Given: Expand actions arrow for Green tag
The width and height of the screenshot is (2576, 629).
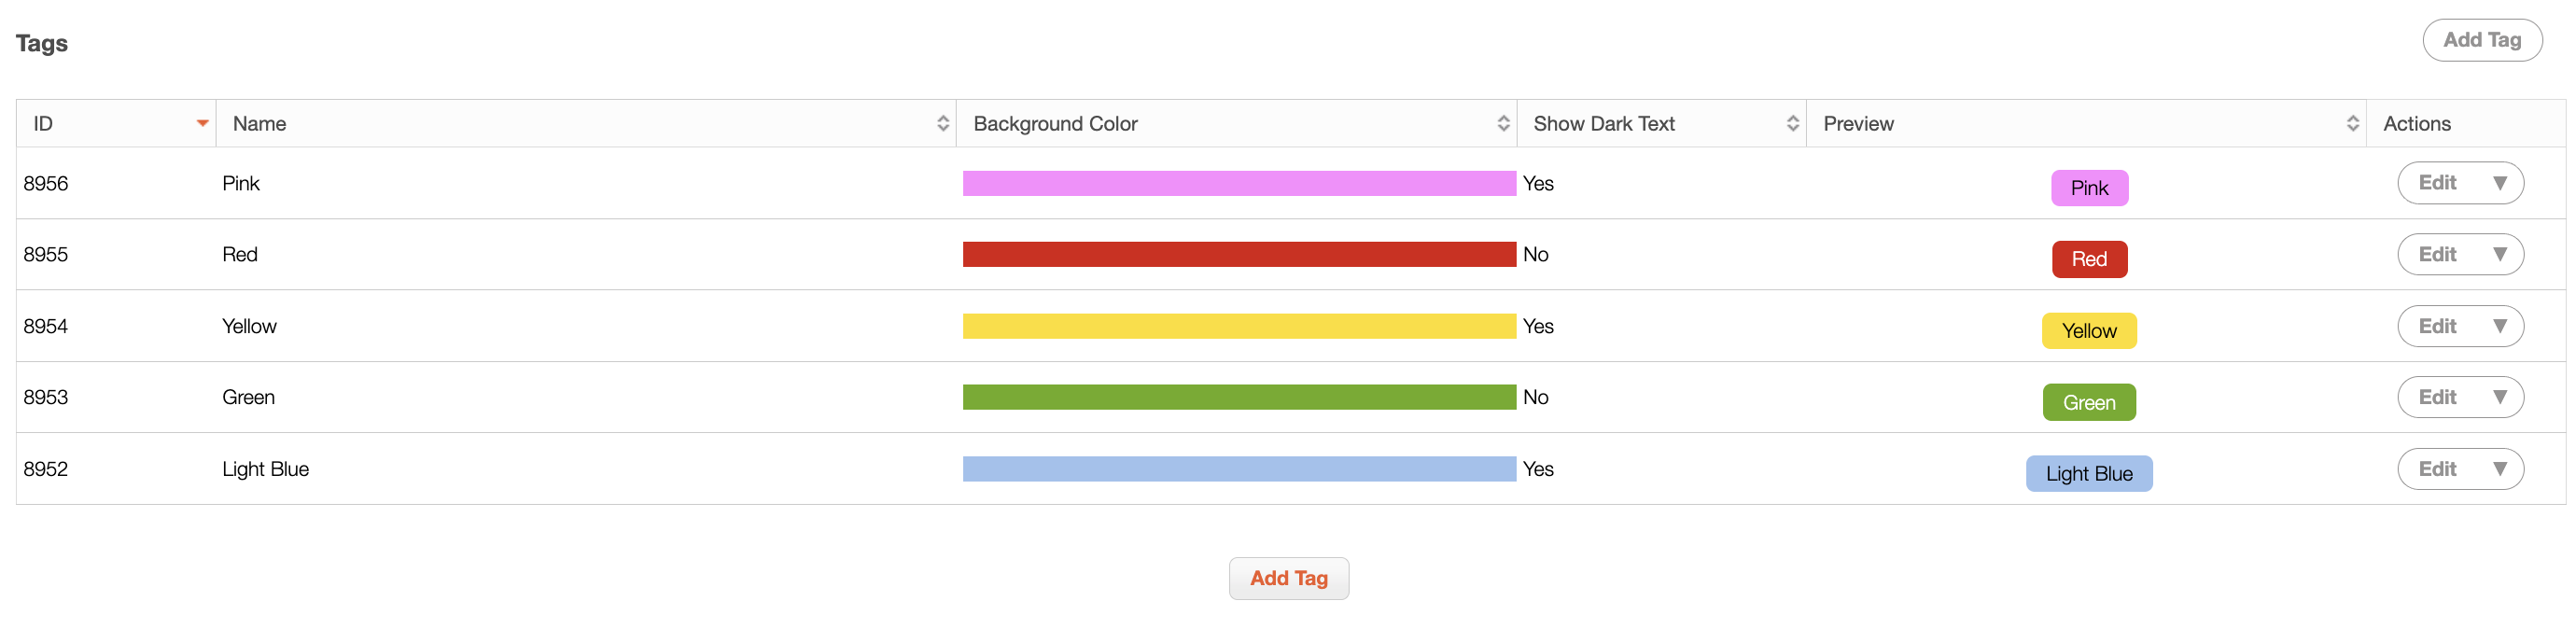Looking at the screenshot, I should [2499, 398].
